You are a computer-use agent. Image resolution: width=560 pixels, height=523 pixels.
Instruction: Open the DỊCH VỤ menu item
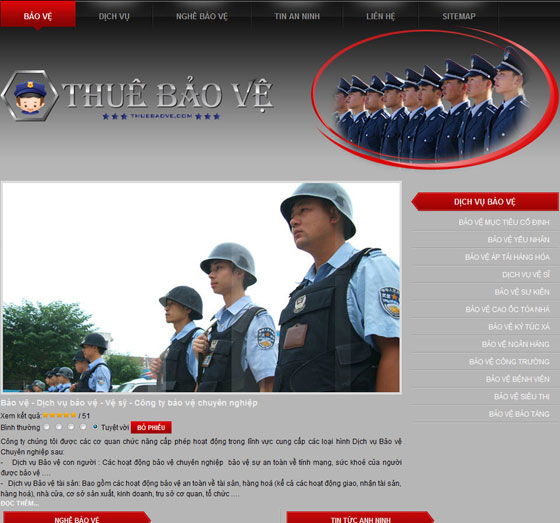click(114, 16)
